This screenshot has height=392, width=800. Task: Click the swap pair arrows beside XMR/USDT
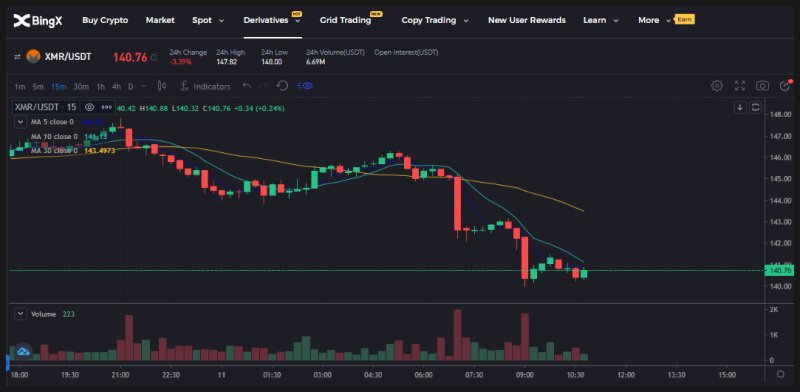[17, 57]
